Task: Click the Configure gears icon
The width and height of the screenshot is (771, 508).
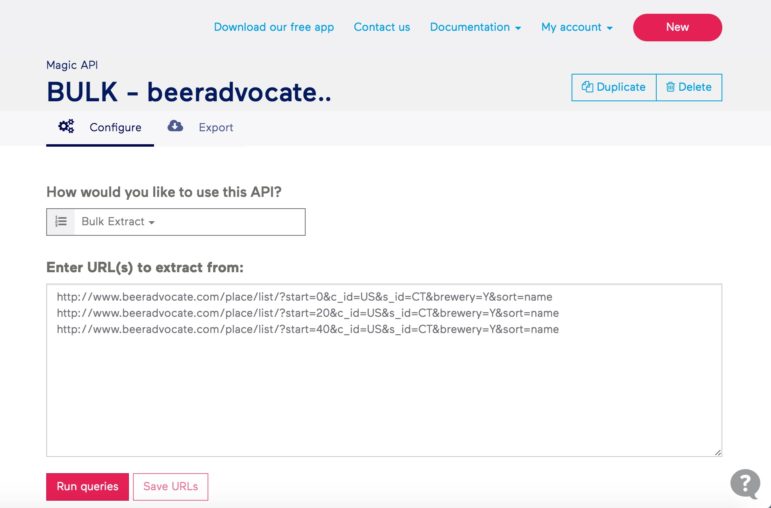Action: (x=66, y=126)
